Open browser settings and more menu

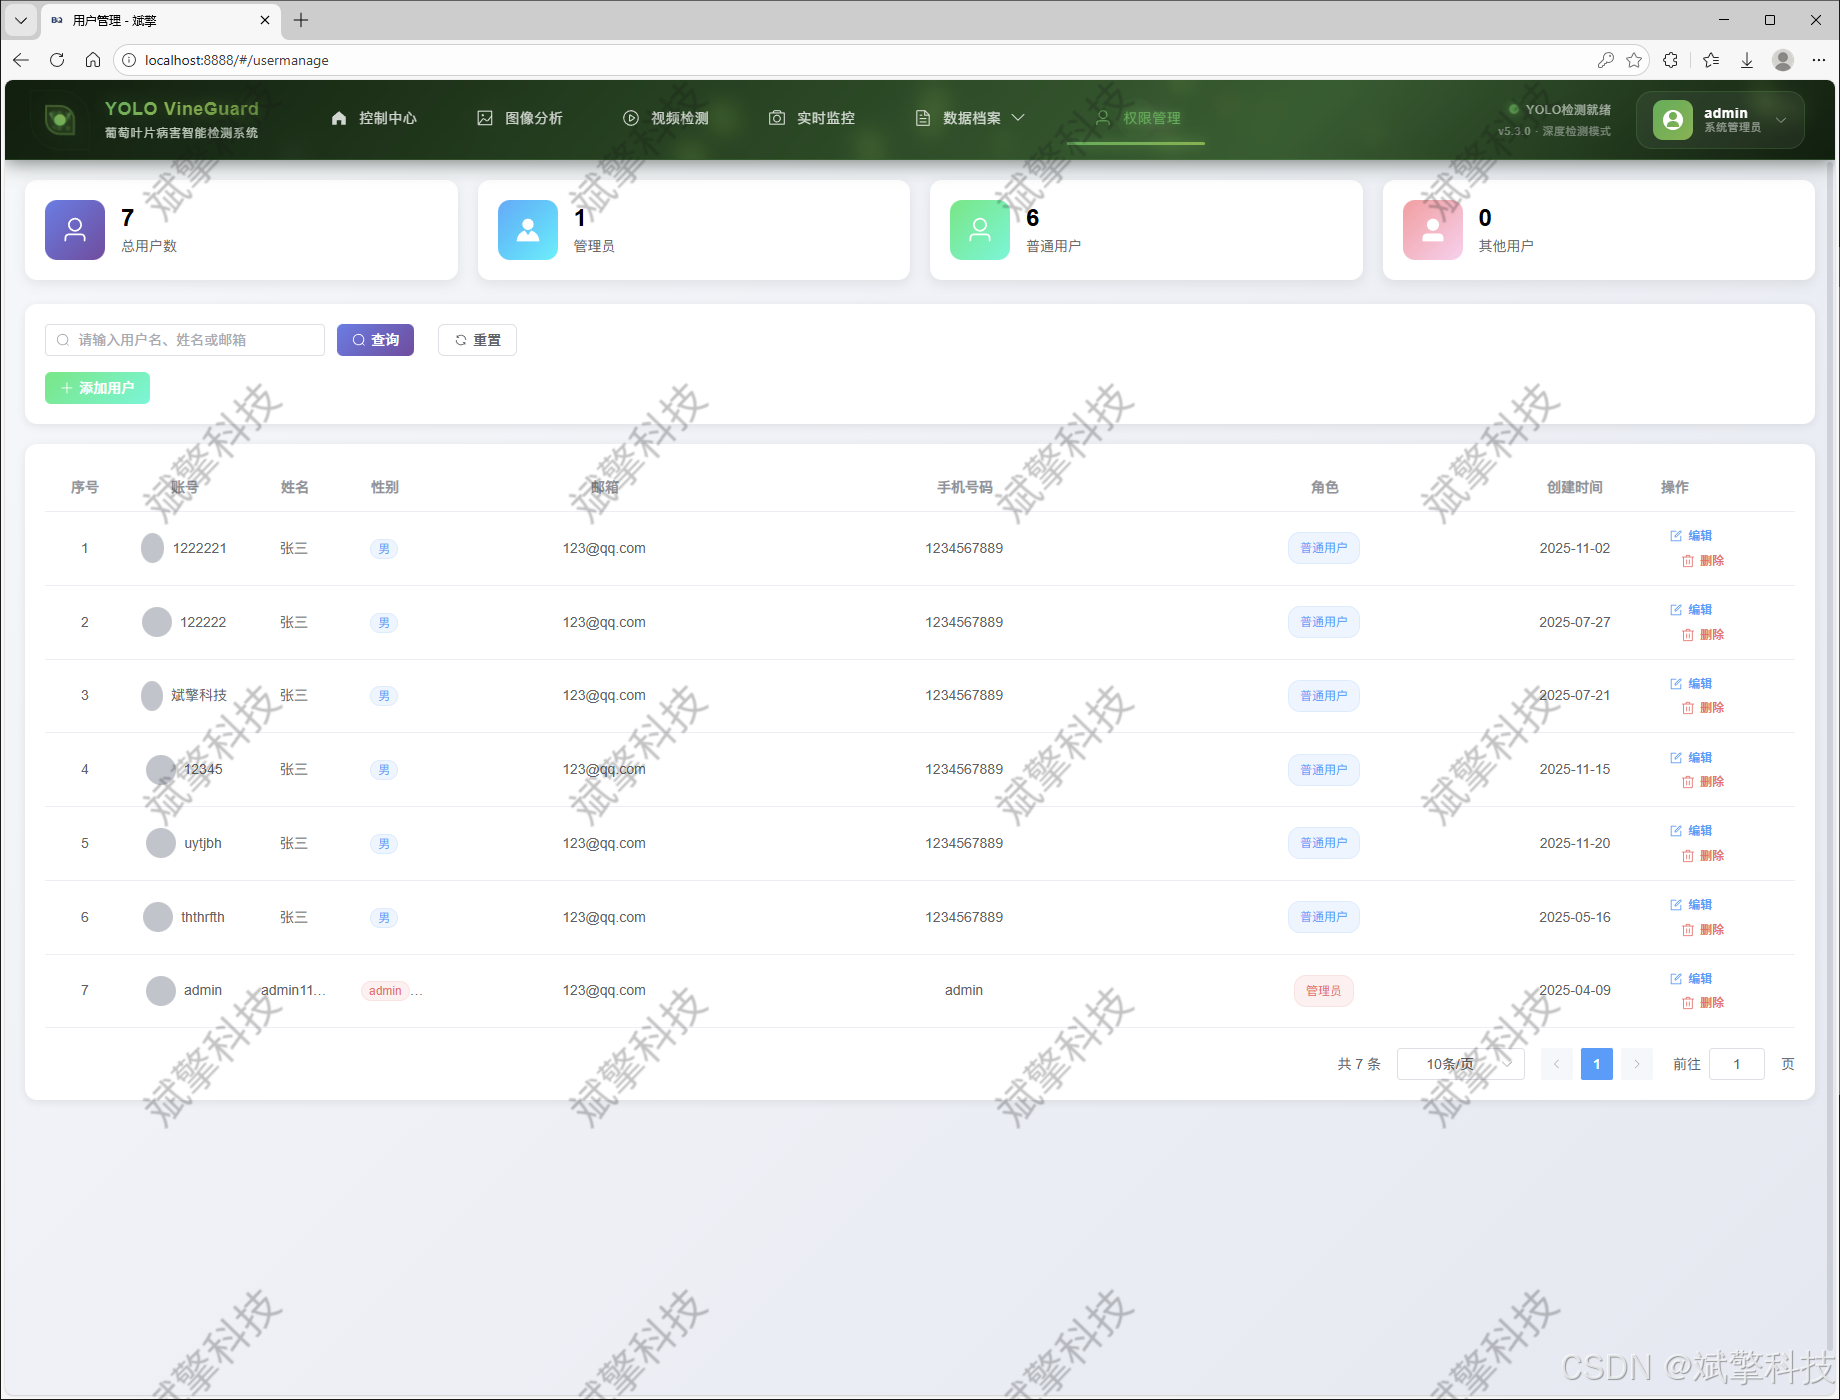point(1819,60)
